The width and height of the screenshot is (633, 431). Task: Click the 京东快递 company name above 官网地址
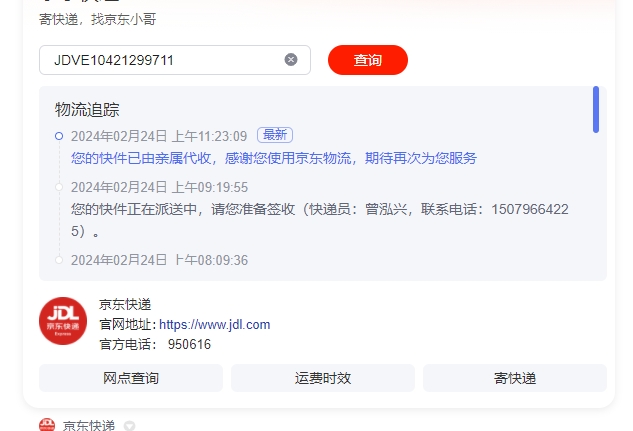[x=125, y=304]
